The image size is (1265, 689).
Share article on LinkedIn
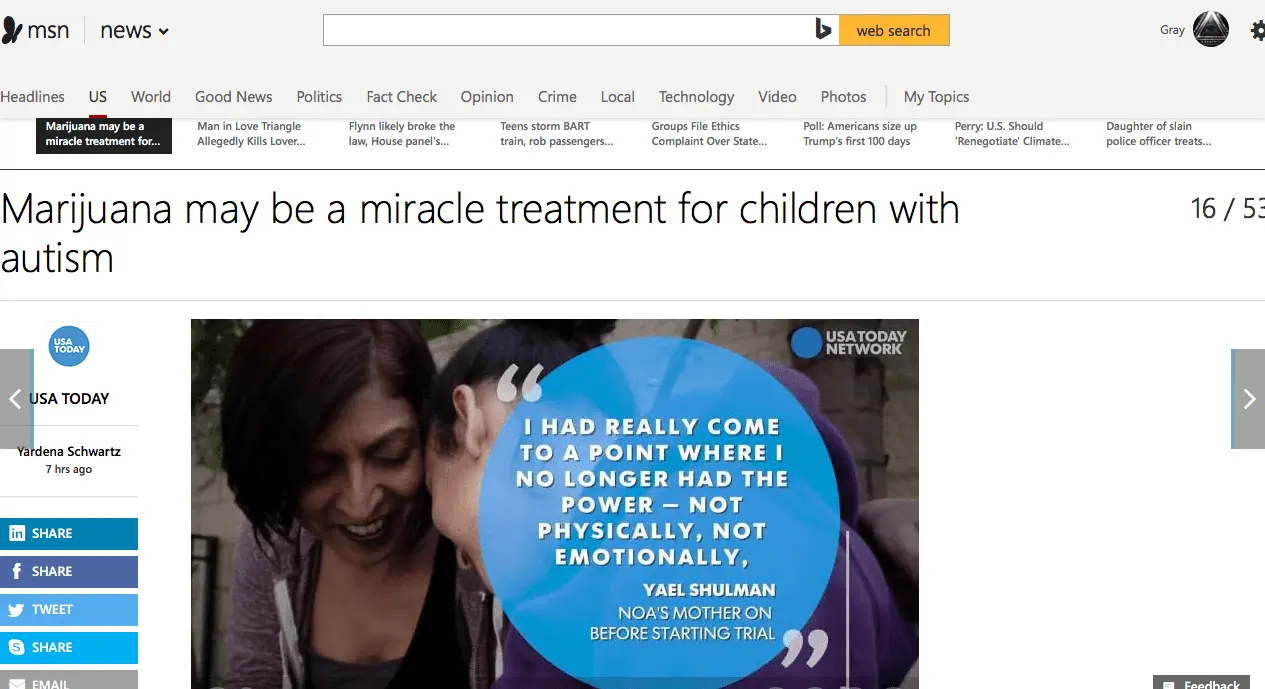pyautogui.click(x=69, y=534)
